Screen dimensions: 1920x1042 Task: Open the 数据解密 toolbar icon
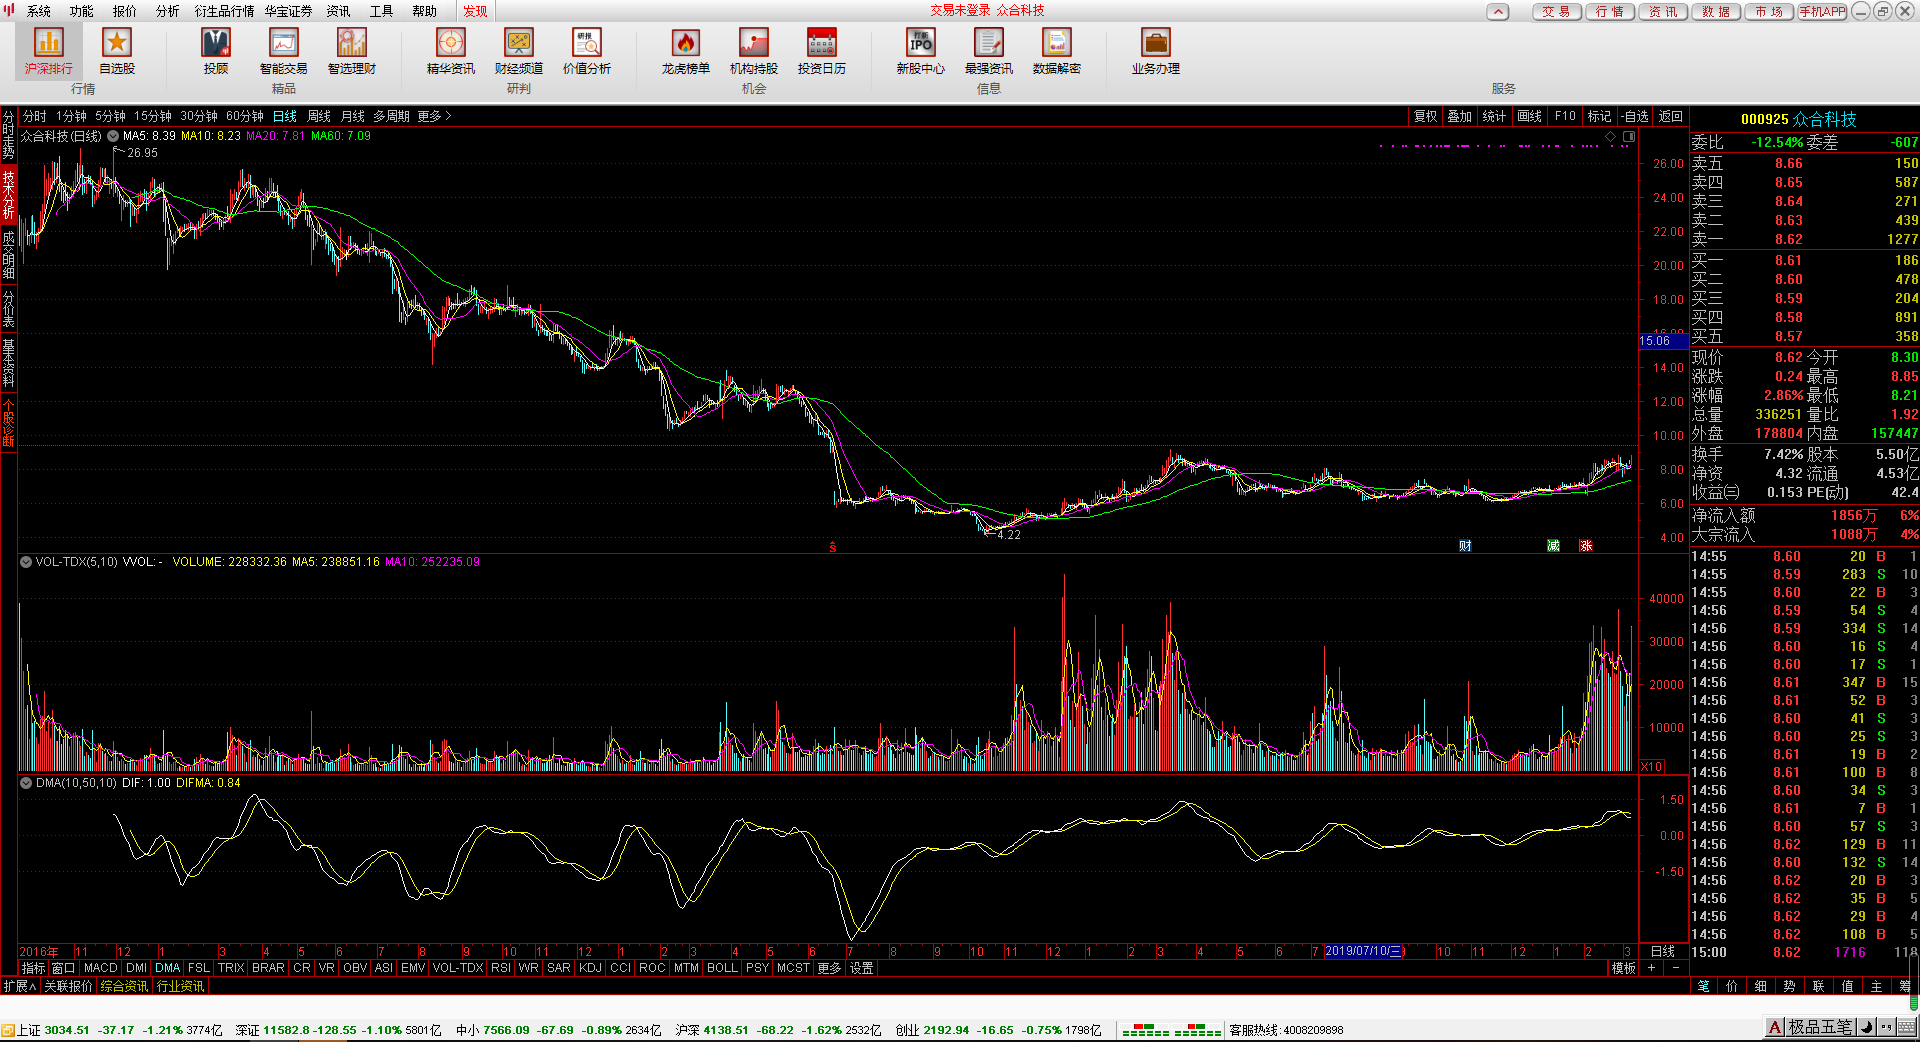1057,51
